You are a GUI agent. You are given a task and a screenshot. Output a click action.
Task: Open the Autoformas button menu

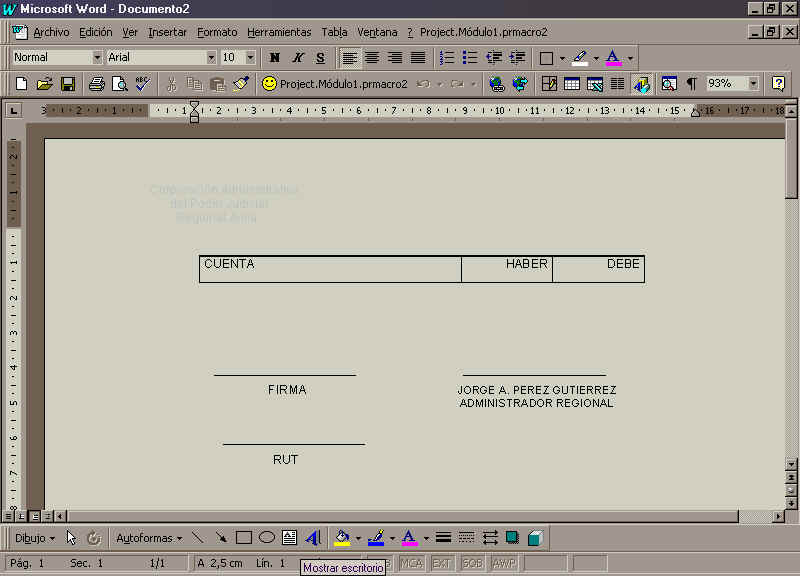click(149, 538)
